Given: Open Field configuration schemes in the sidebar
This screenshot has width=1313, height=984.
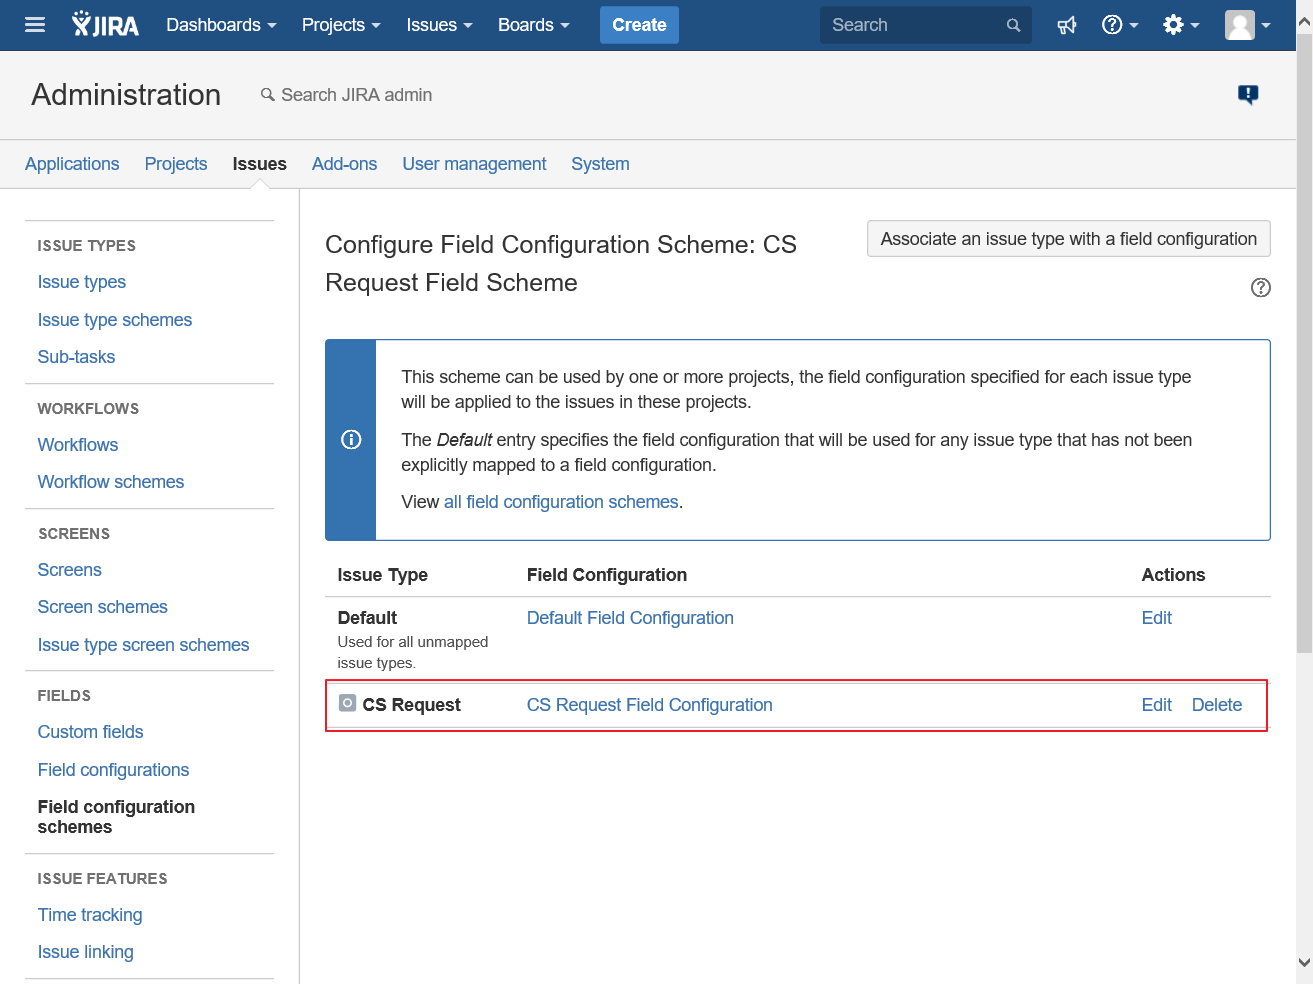Looking at the screenshot, I should (116, 817).
